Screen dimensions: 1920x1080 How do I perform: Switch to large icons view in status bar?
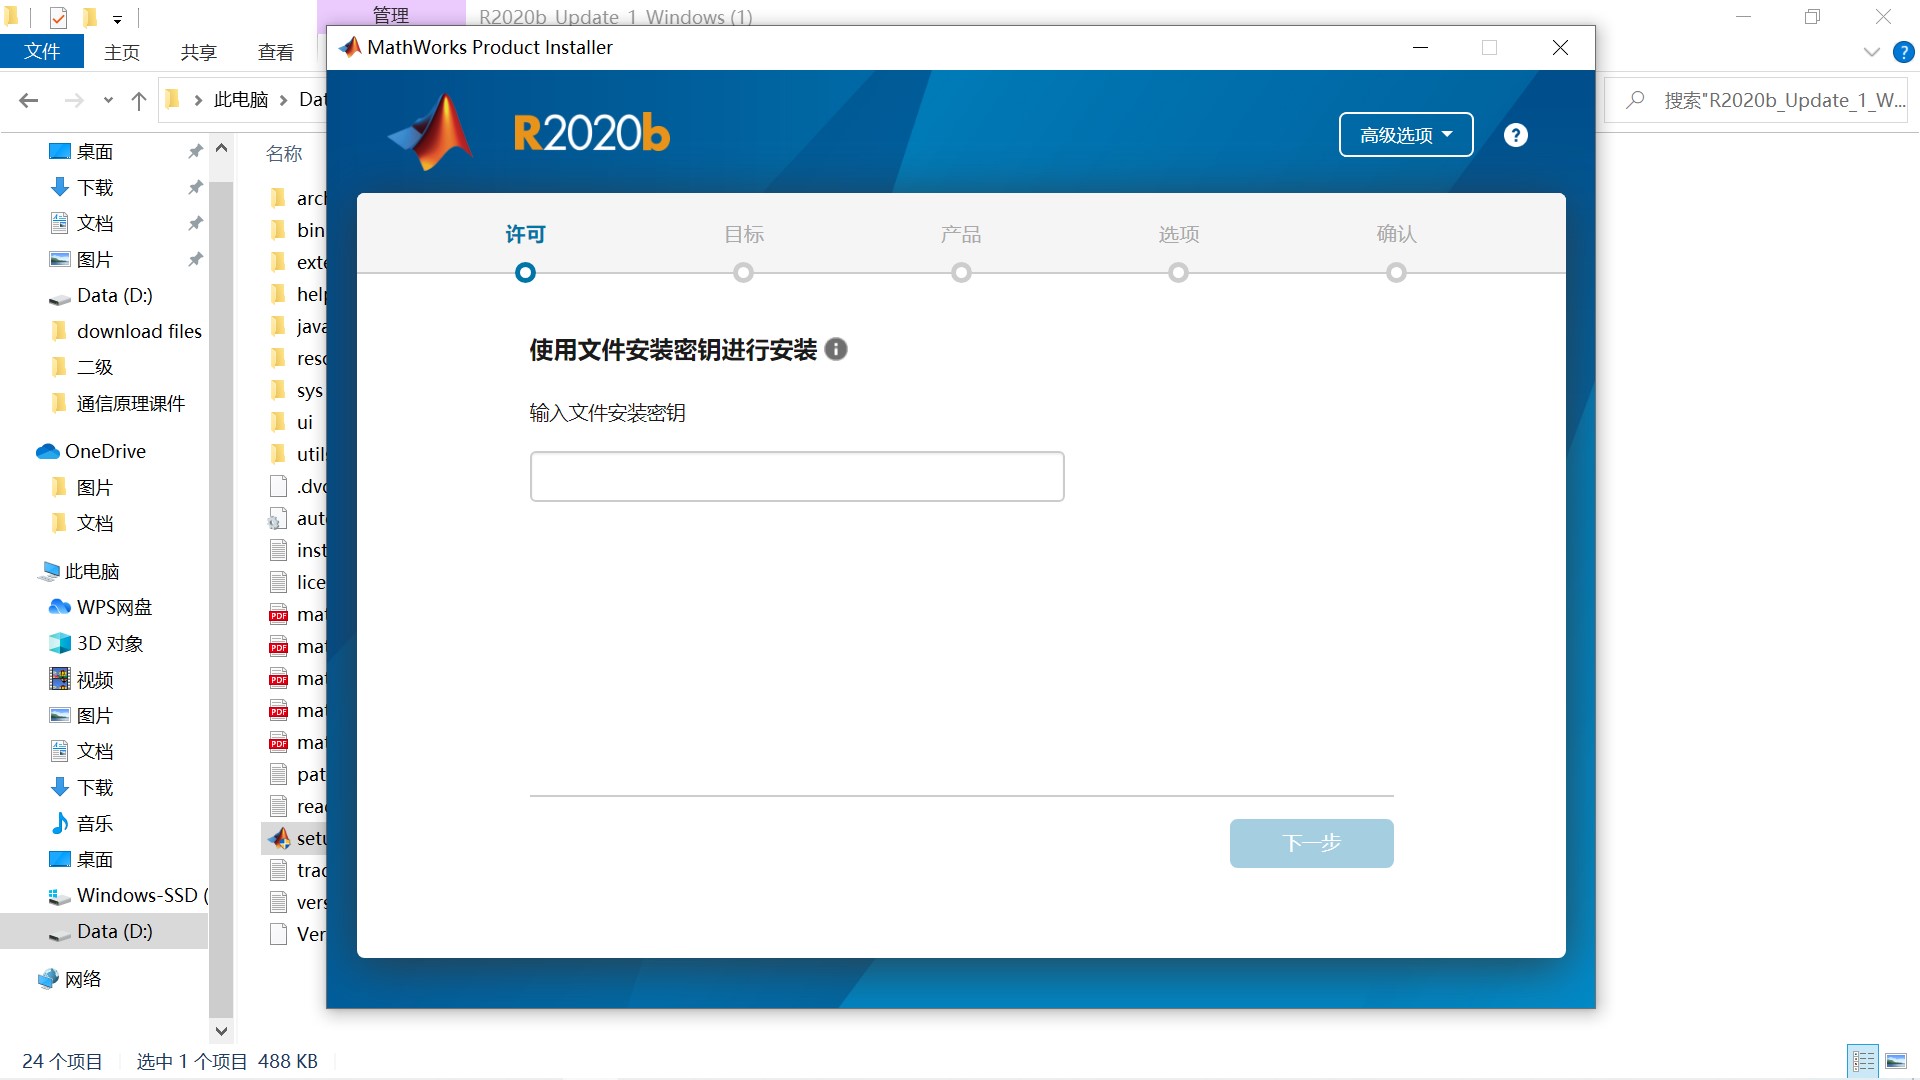(1896, 1061)
